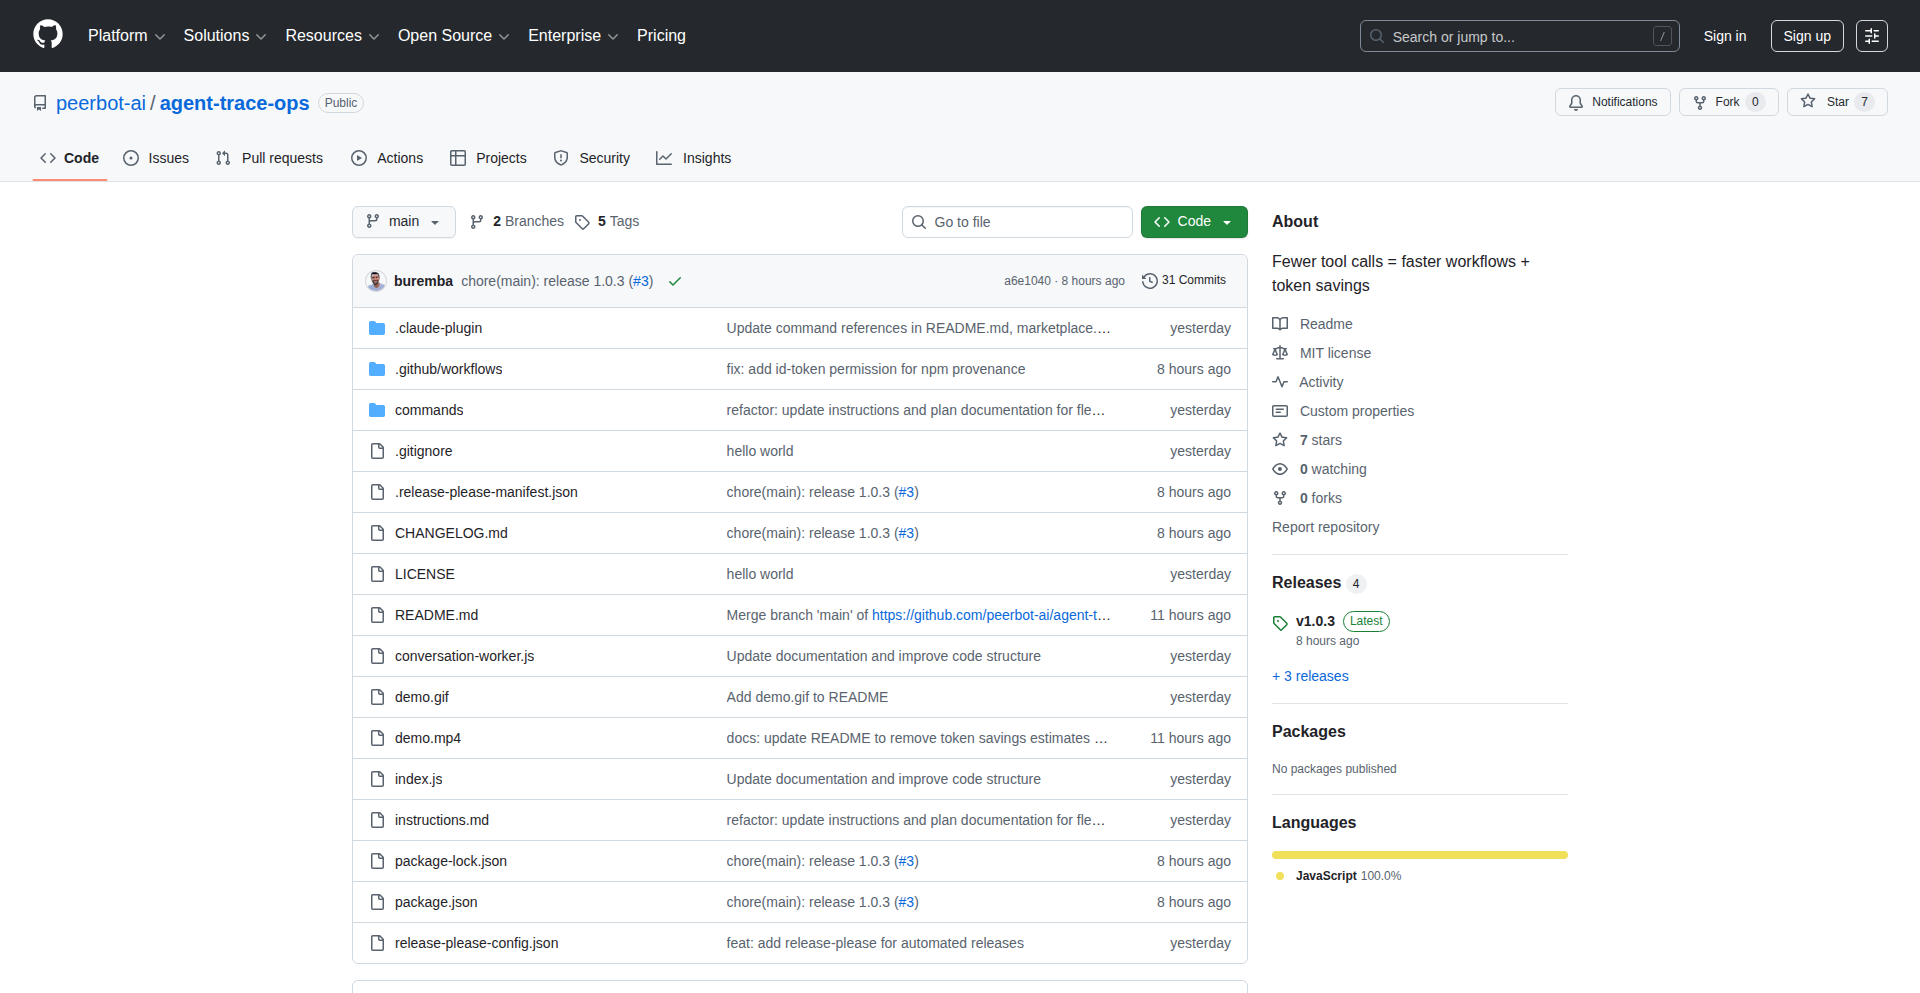Open the Insights tab
Screen dimensions: 1920x993
click(x=694, y=158)
